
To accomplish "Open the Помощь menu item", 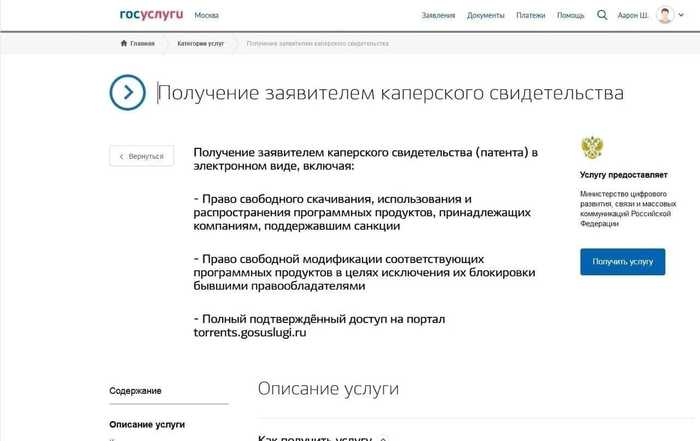I will (571, 15).
